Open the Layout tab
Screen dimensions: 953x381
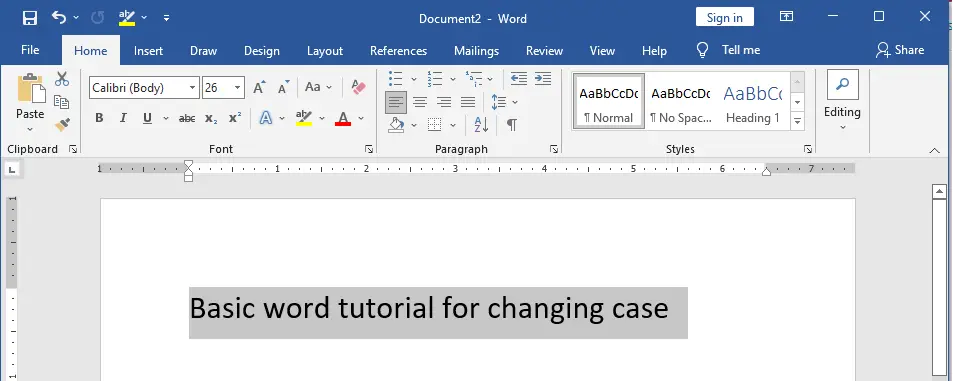click(x=325, y=51)
